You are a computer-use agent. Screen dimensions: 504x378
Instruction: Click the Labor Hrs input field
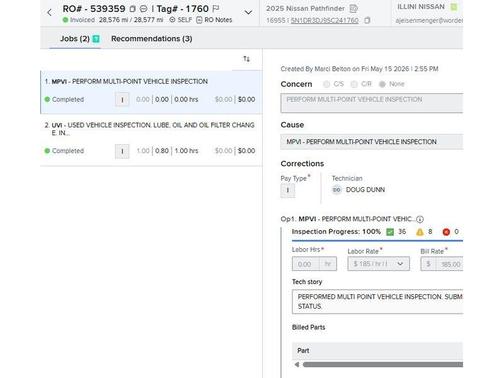314,264
